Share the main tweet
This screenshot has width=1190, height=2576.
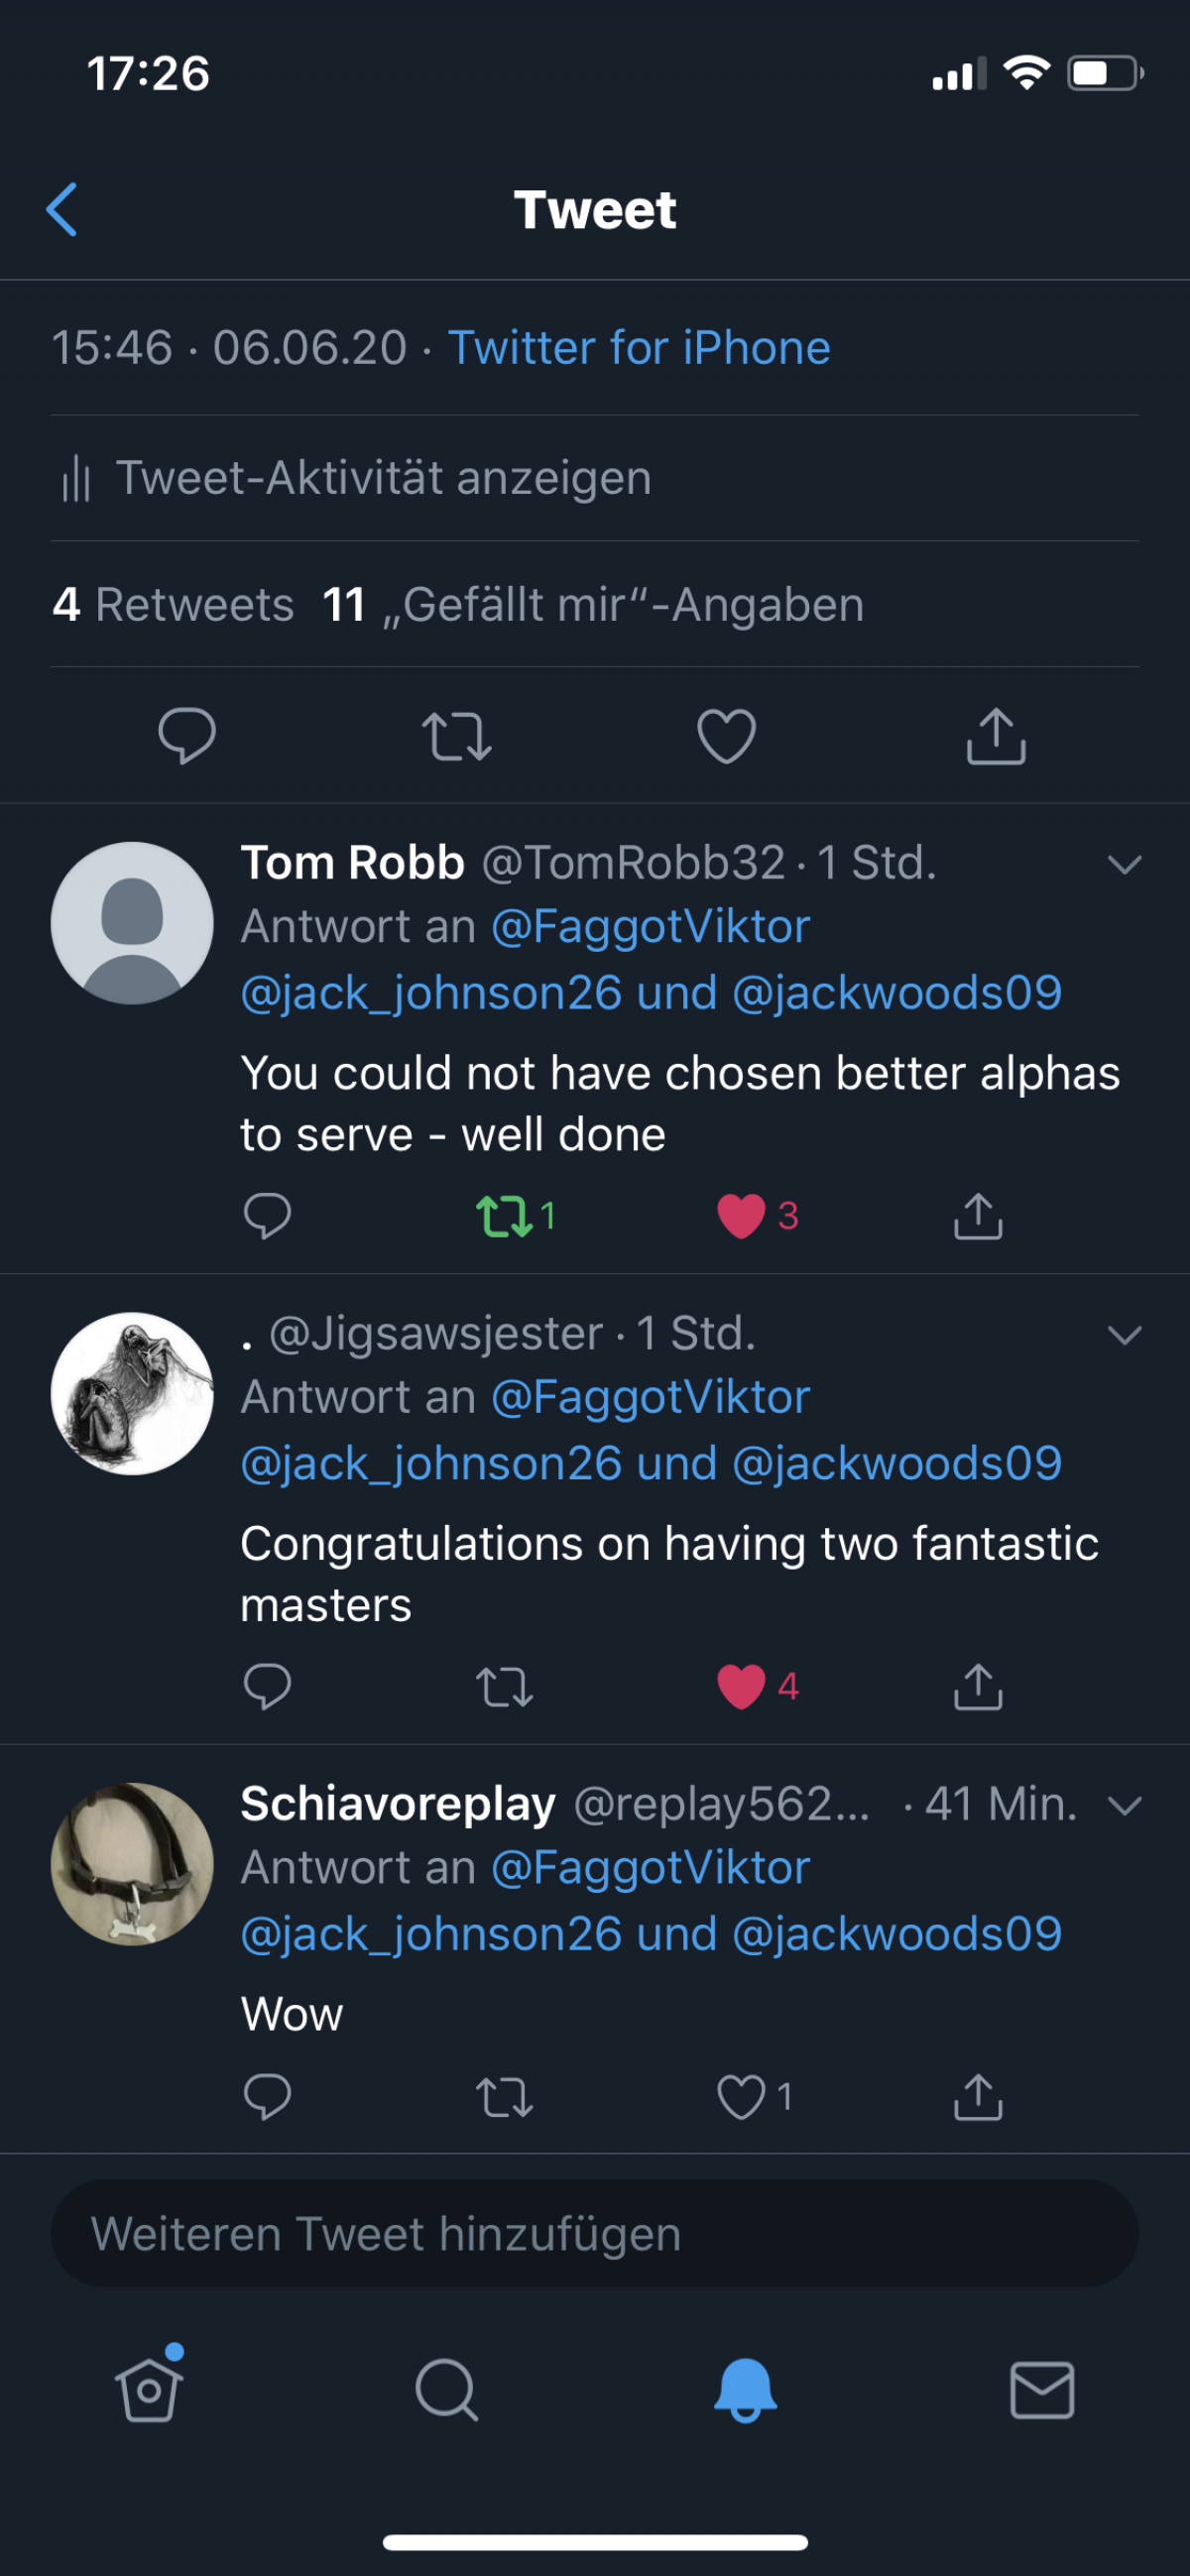point(996,736)
